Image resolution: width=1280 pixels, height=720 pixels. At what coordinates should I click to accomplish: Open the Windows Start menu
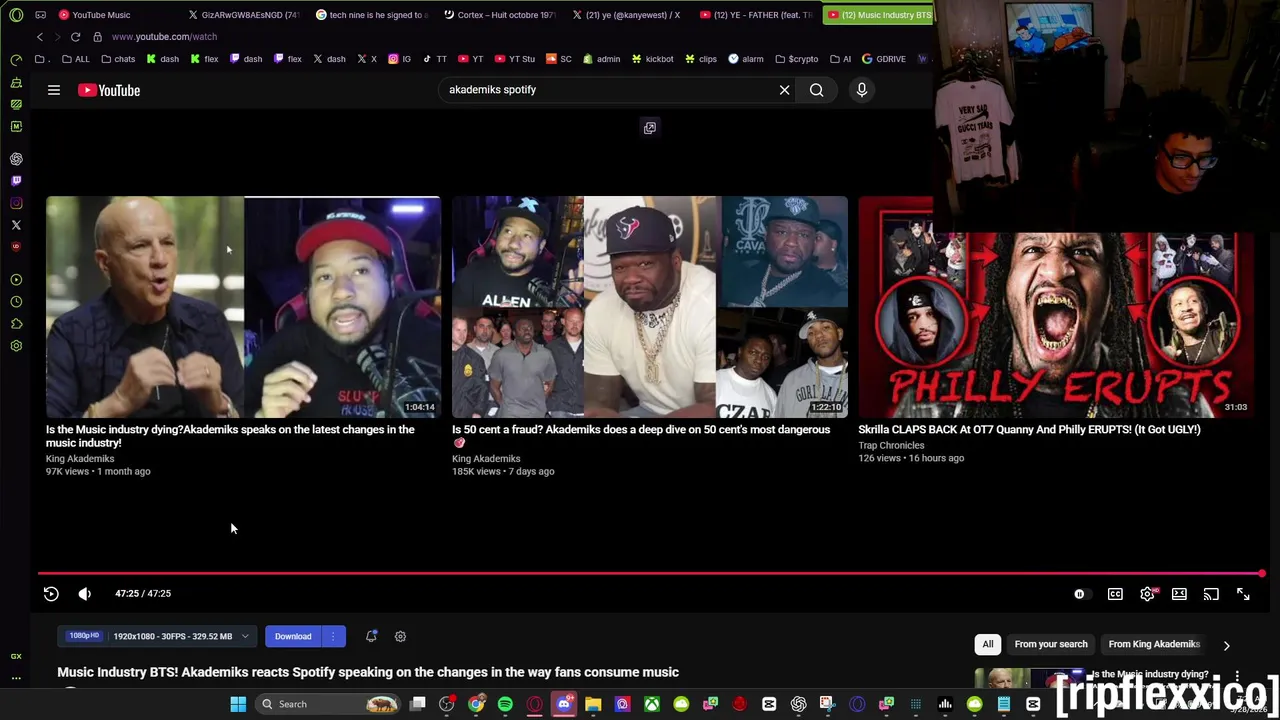238,704
